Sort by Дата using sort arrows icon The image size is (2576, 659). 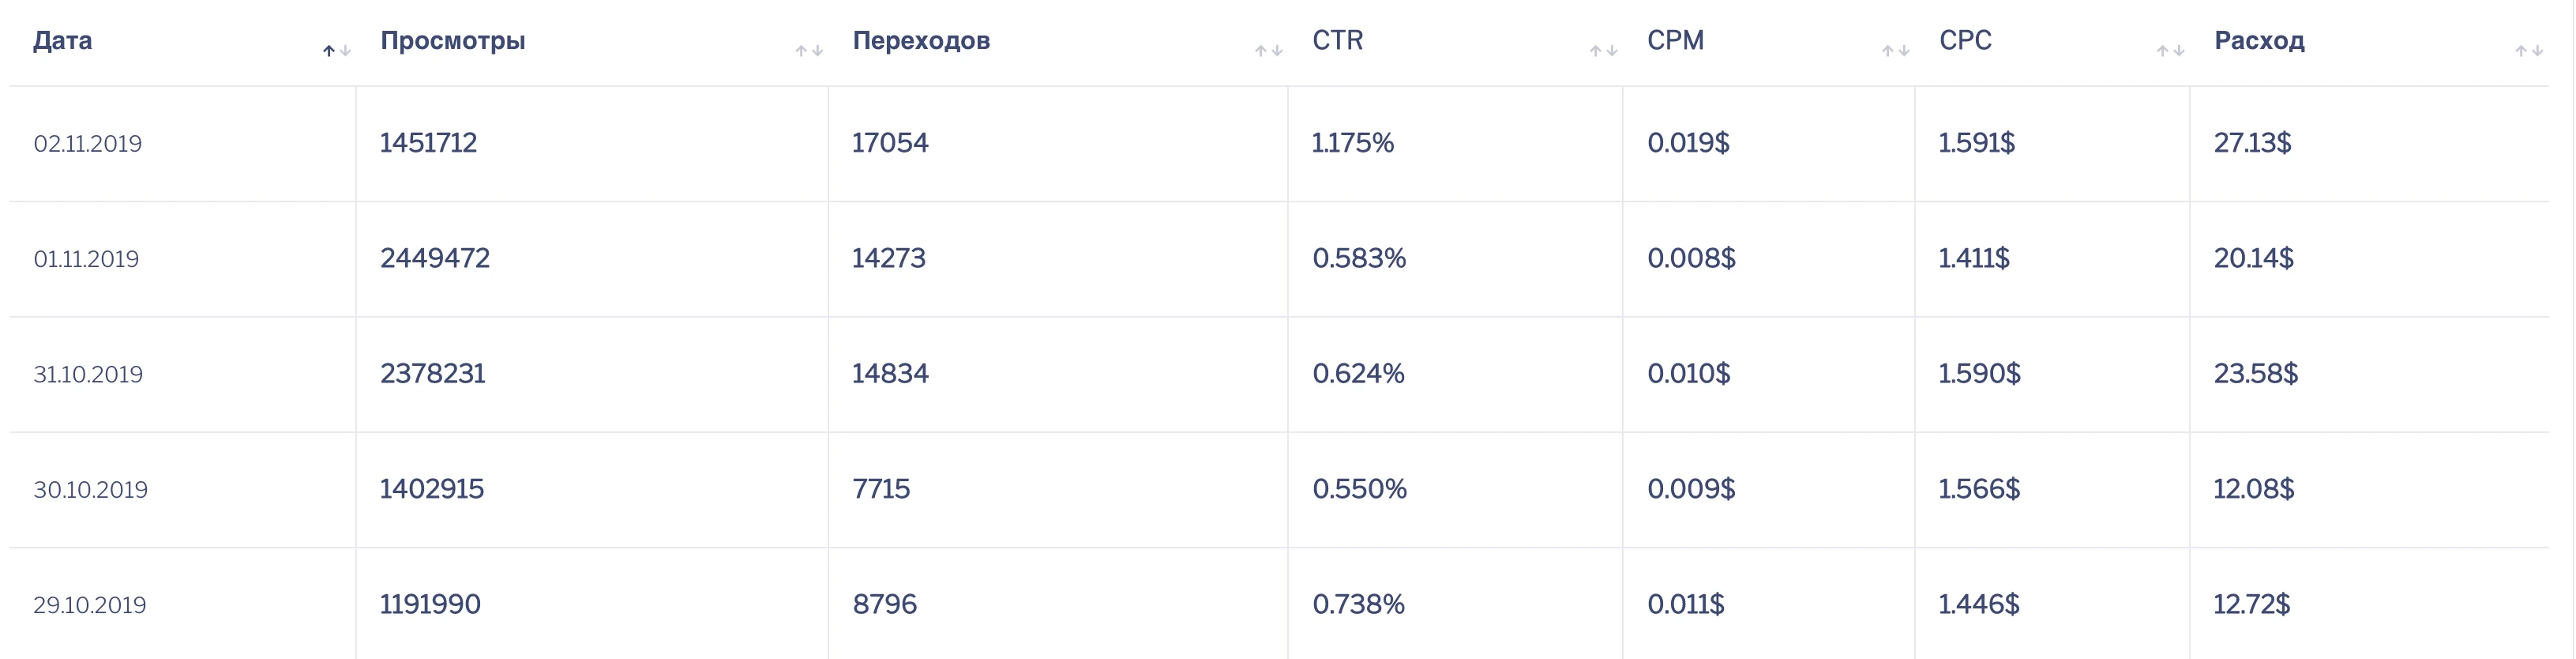[x=336, y=51]
